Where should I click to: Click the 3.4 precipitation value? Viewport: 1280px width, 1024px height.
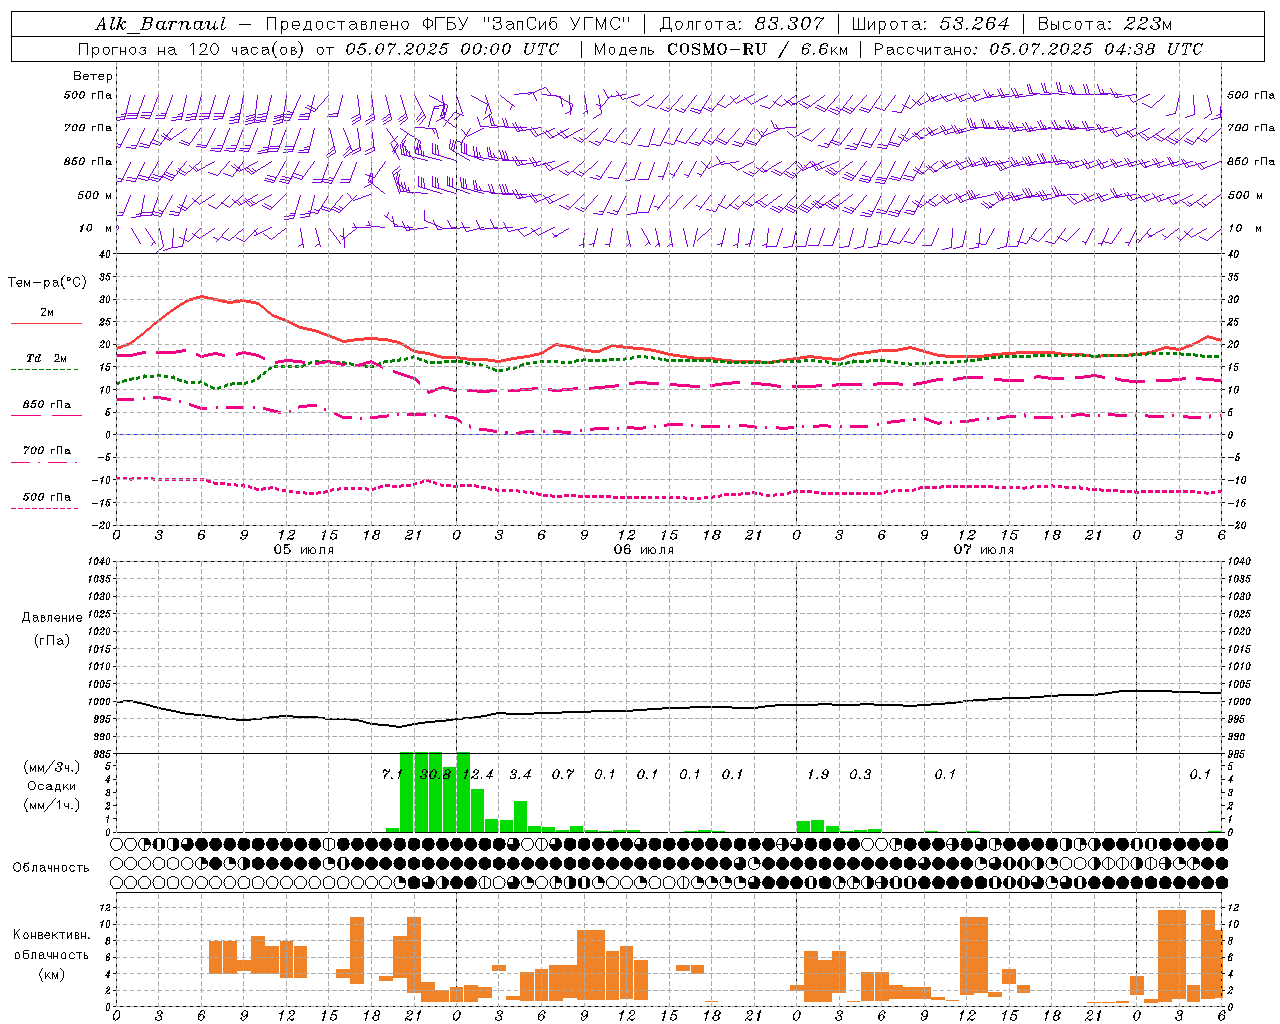520,774
